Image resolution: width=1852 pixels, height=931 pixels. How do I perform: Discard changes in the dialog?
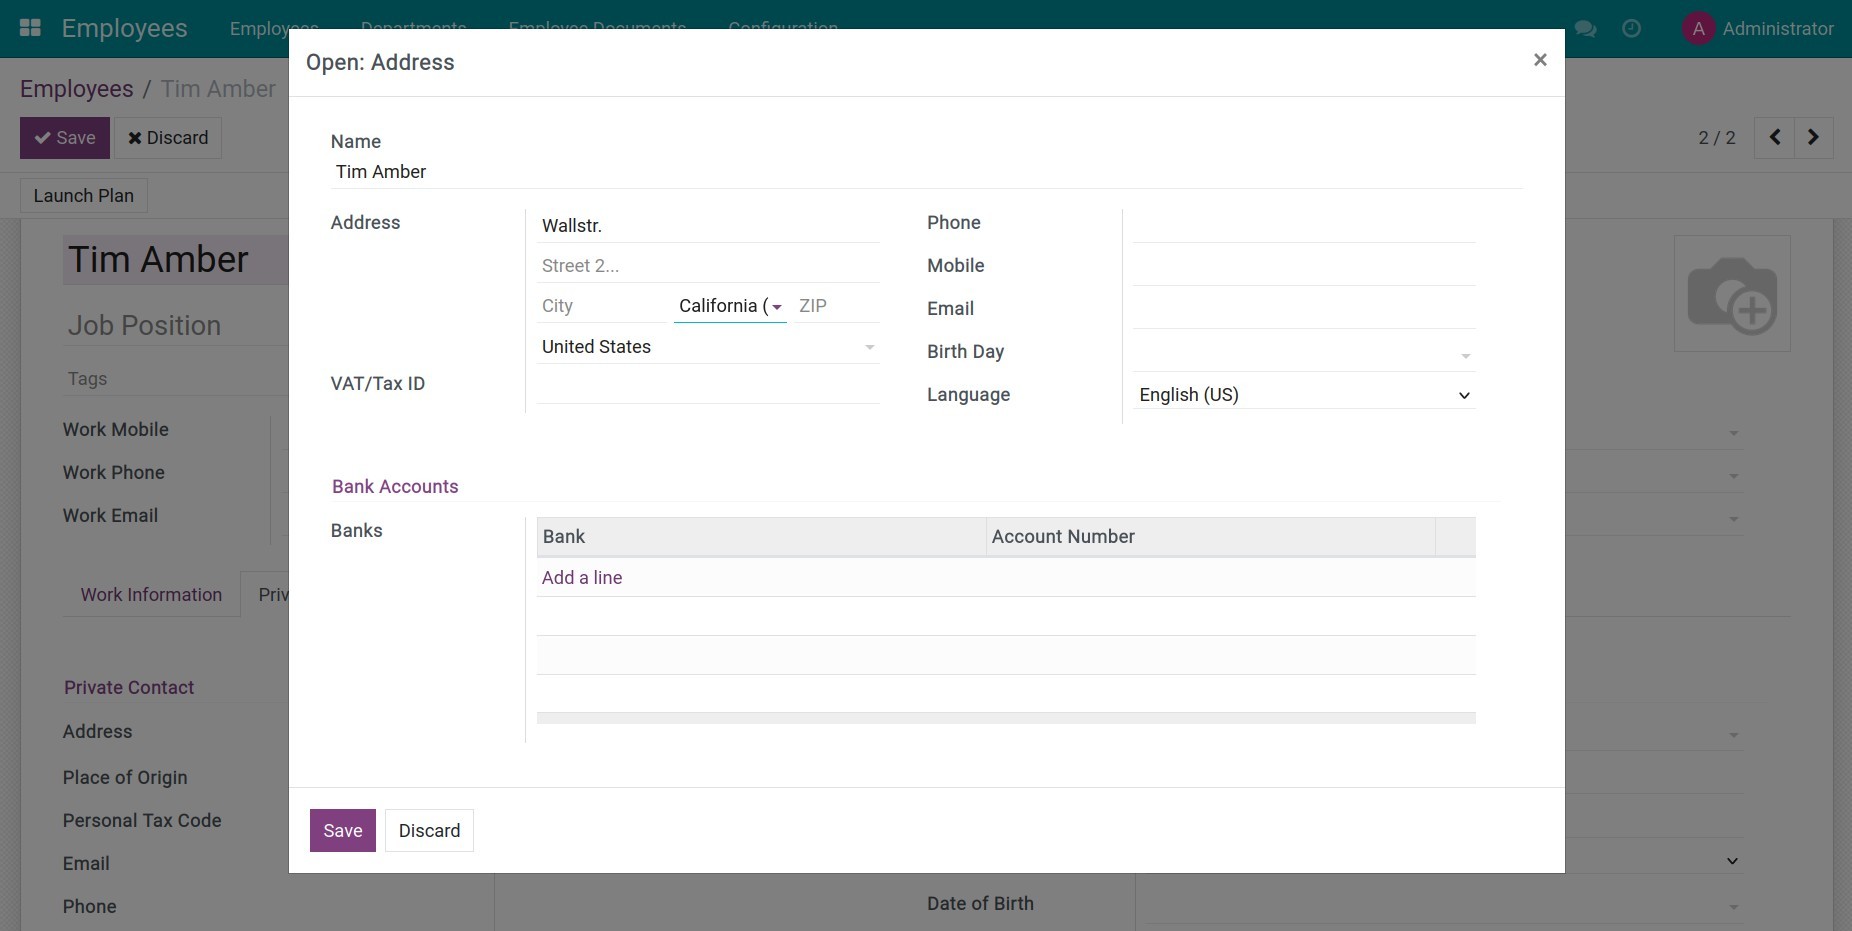(429, 830)
